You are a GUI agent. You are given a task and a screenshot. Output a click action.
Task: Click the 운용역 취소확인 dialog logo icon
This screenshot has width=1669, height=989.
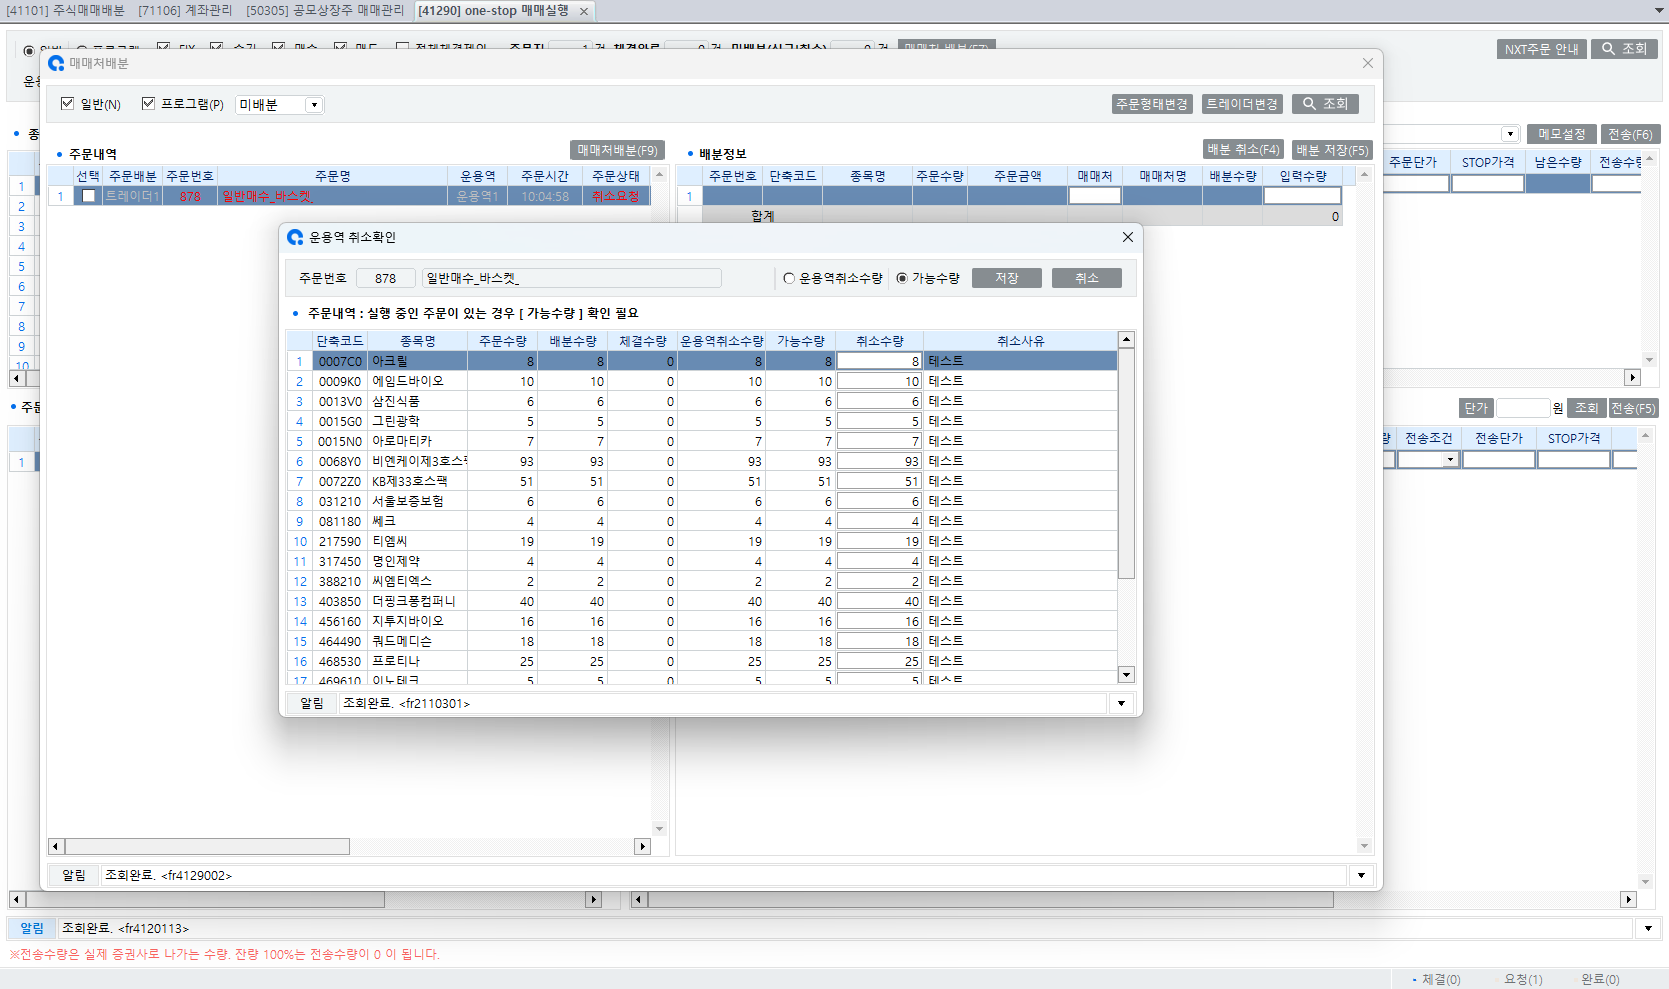(x=295, y=237)
